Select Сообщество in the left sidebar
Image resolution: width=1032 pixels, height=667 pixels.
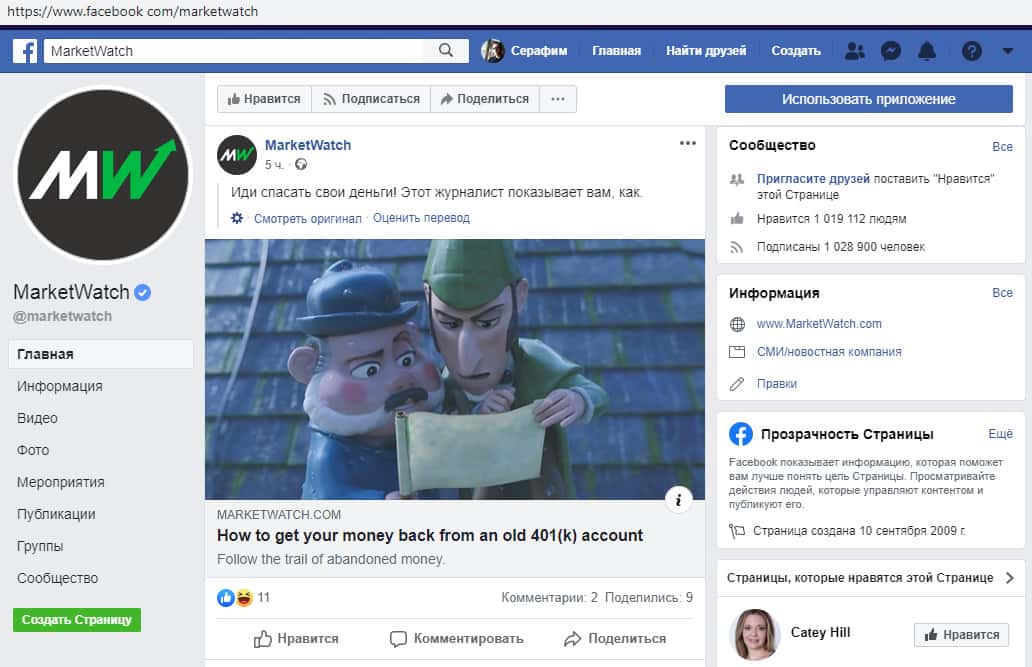[57, 578]
